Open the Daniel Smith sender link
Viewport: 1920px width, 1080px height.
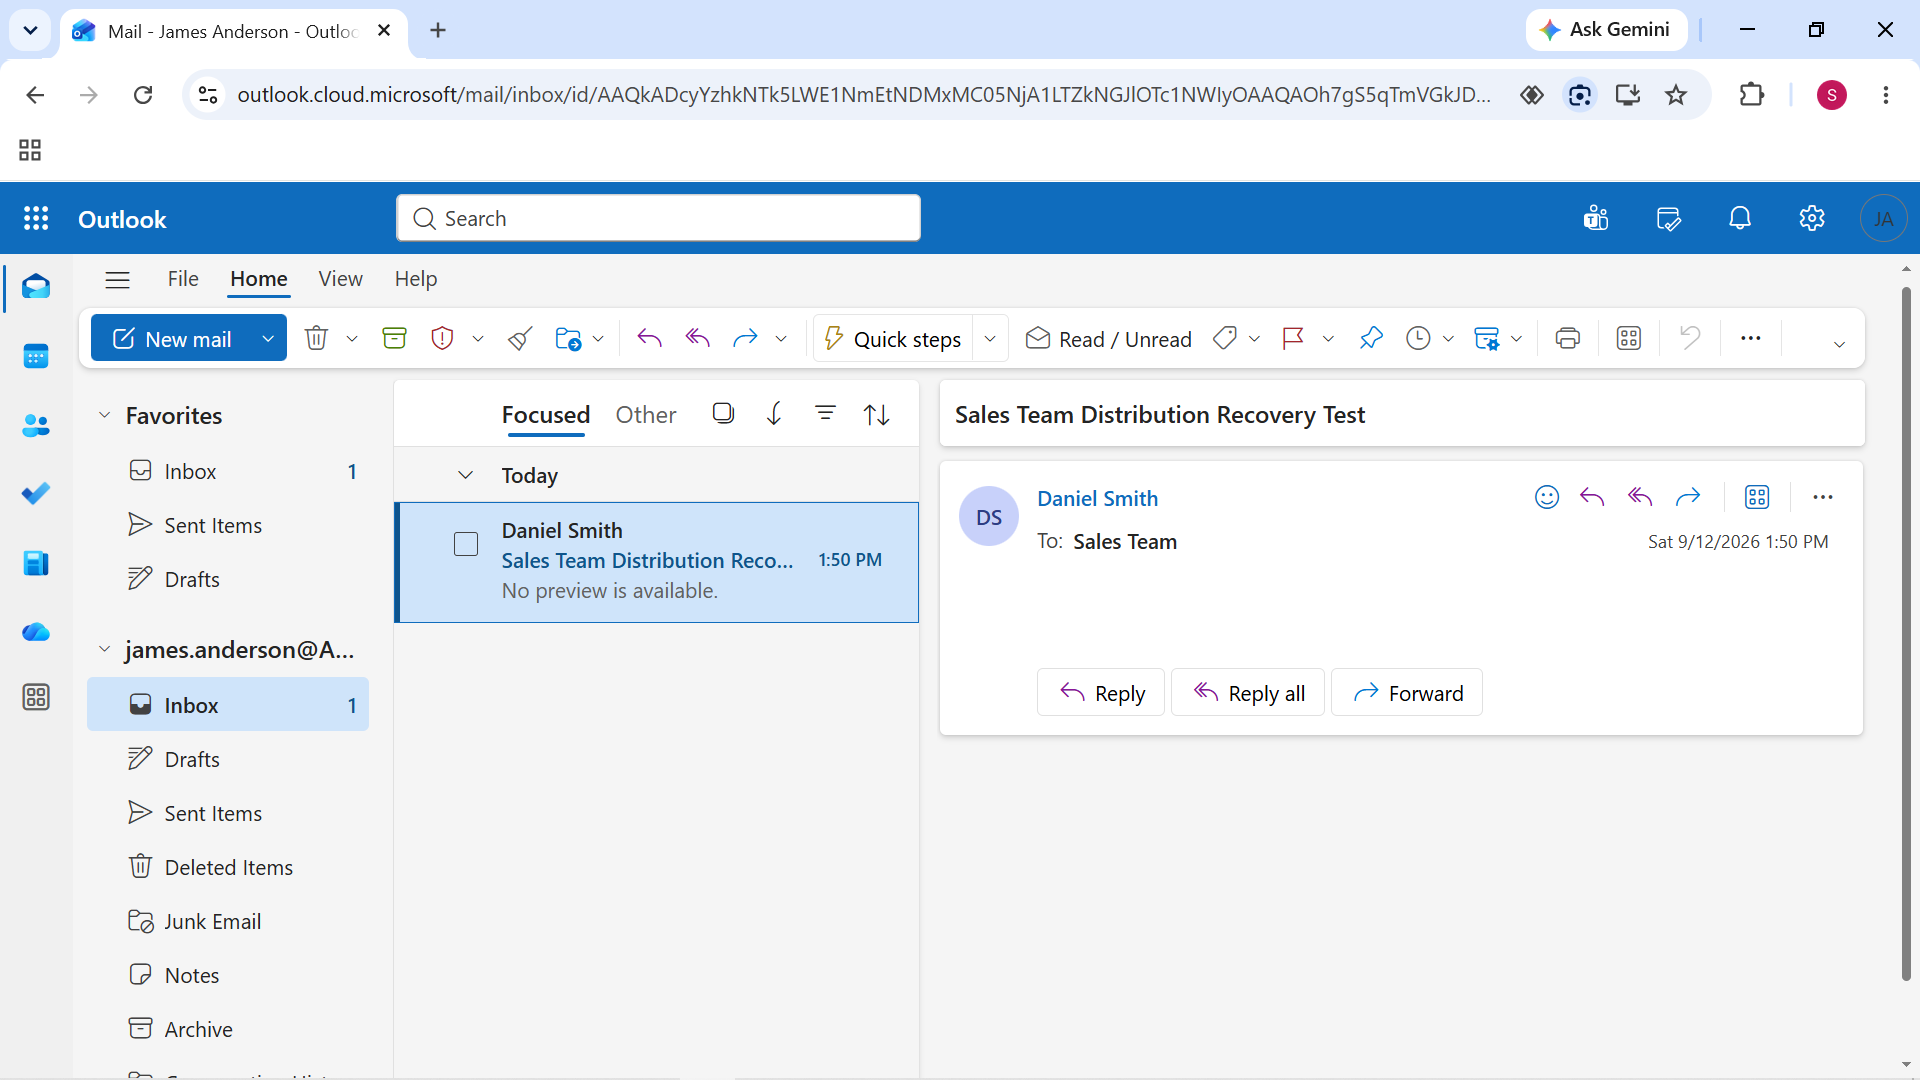coord(1097,498)
